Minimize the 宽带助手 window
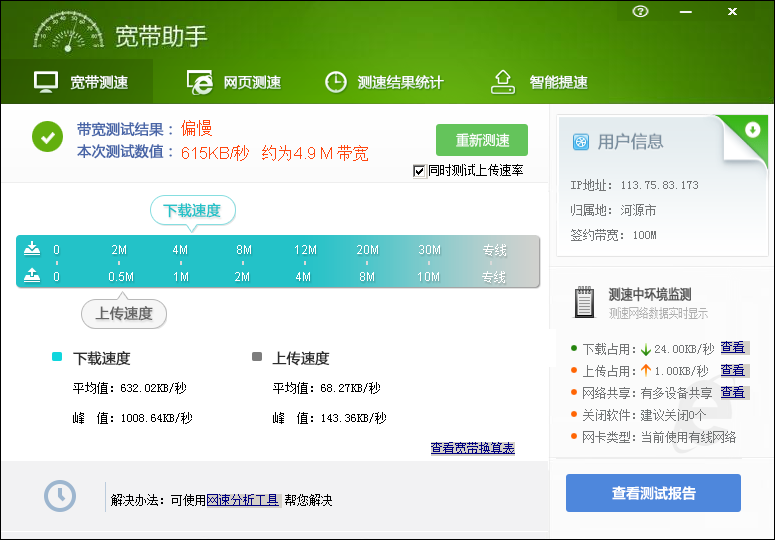 686,12
